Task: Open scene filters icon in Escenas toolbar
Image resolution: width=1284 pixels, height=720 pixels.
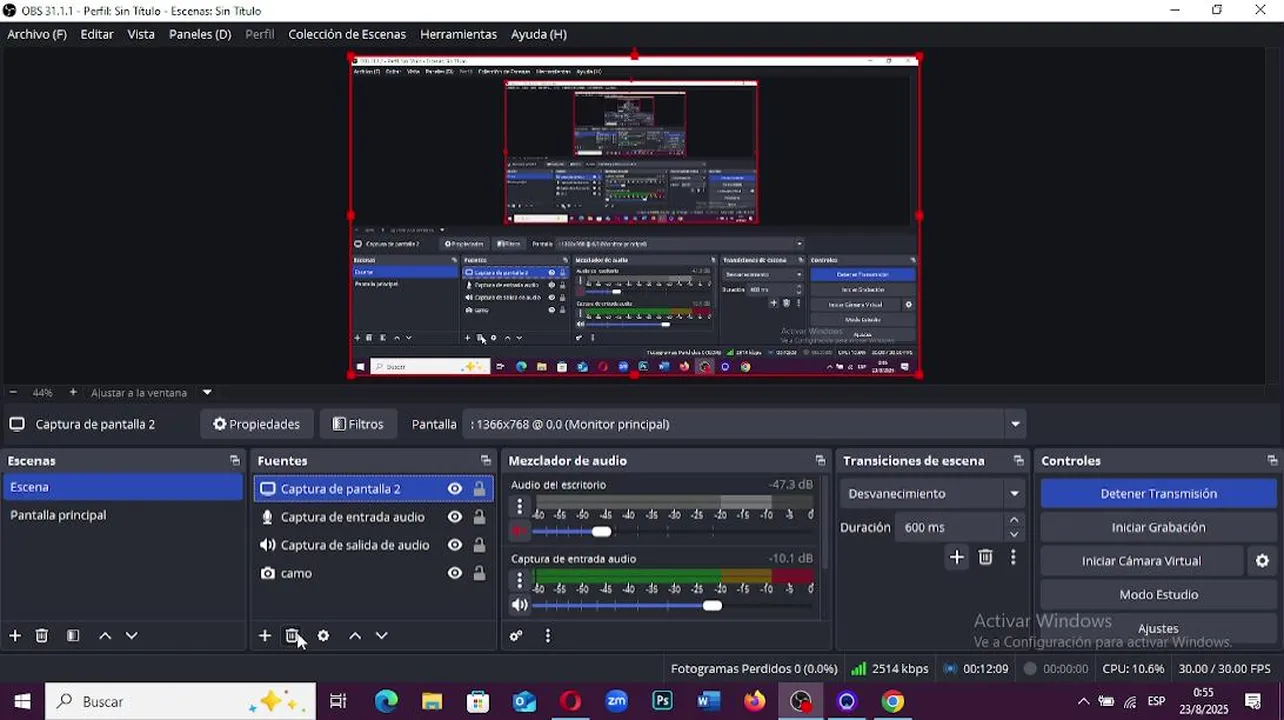Action: coord(73,636)
